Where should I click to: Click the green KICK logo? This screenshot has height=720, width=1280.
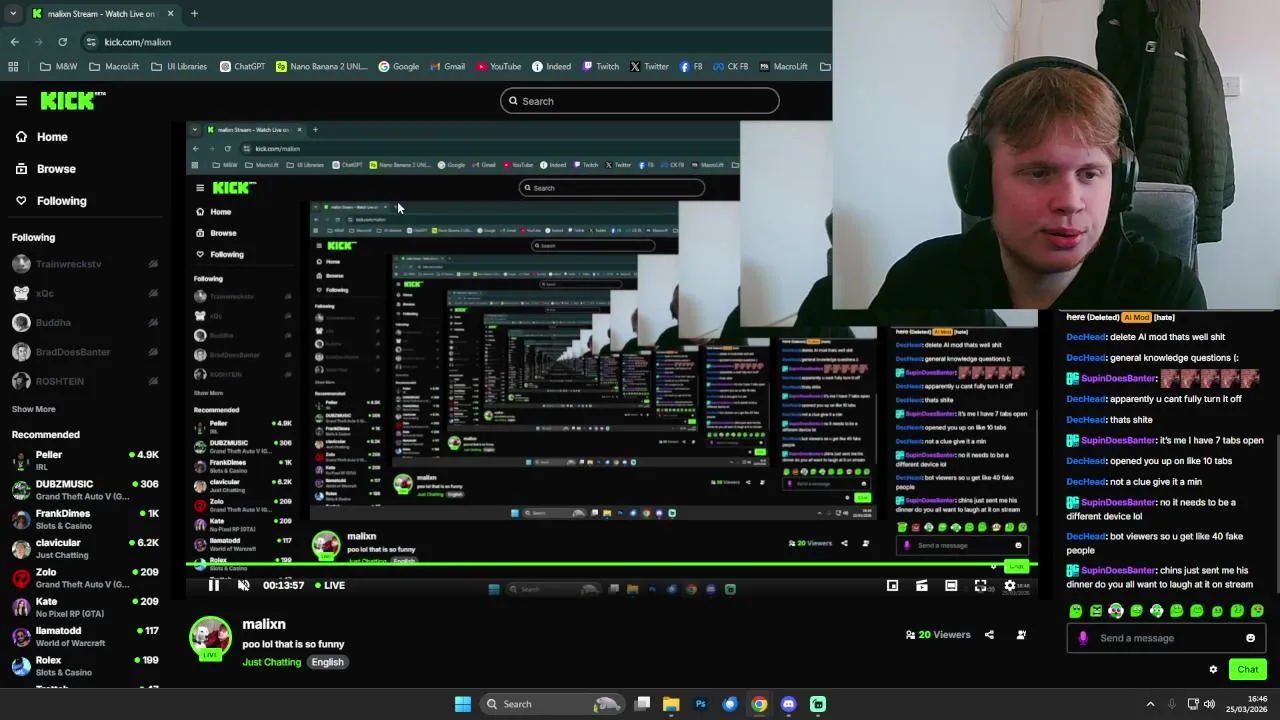[x=73, y=100]
